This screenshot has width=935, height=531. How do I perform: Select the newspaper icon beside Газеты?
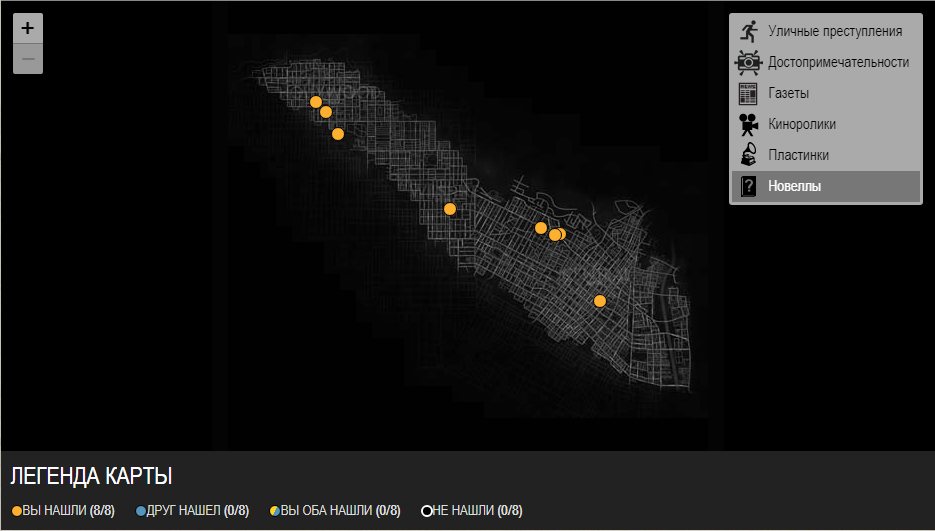(748, 94)
